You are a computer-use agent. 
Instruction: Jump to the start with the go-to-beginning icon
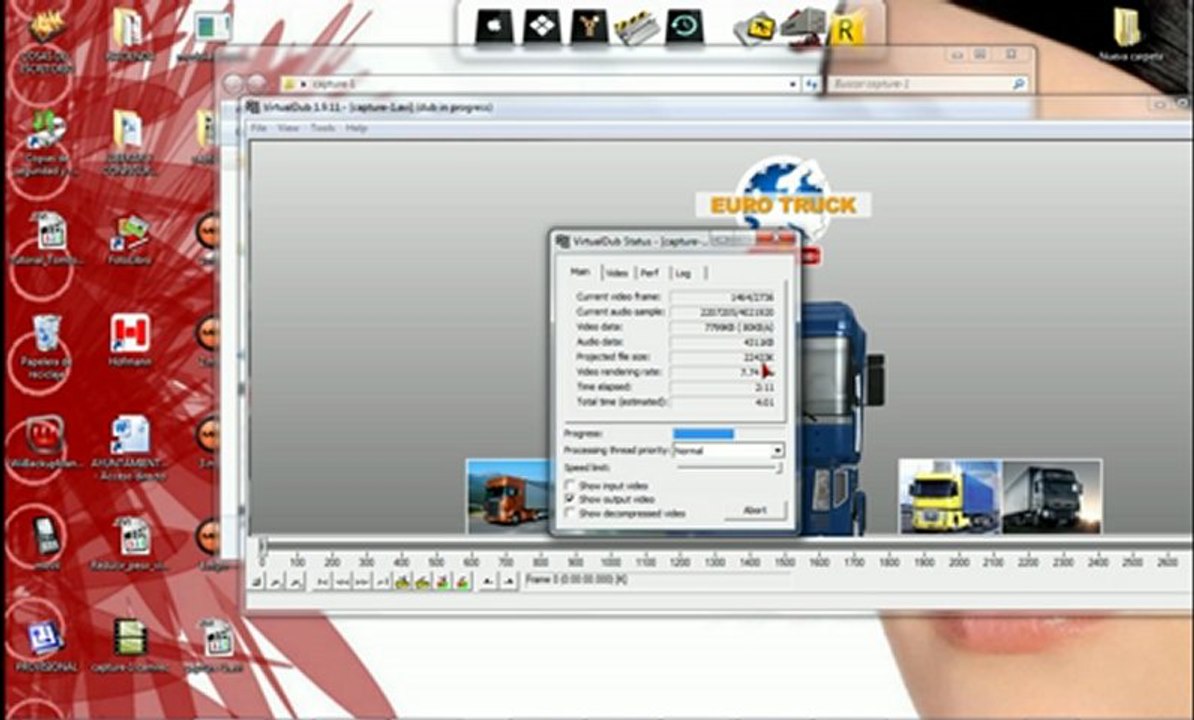pyautogui.click(x=322, y=581)
